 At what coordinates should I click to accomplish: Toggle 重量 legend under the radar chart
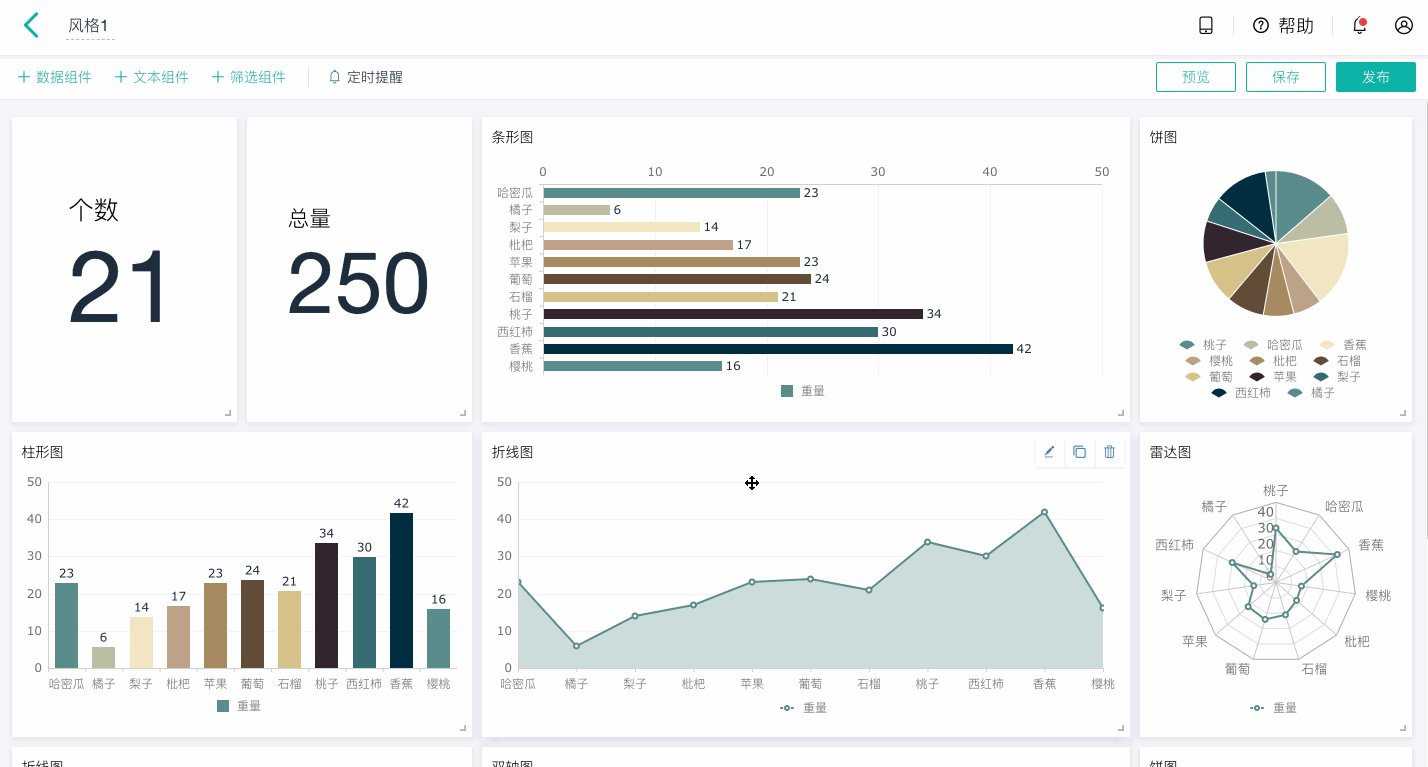[x=1274, y=708]
